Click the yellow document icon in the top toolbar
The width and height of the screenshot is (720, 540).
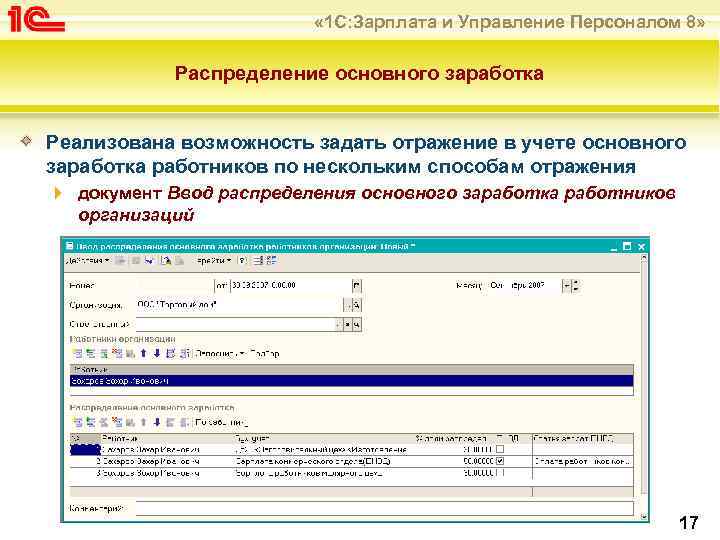click(165, 260)
